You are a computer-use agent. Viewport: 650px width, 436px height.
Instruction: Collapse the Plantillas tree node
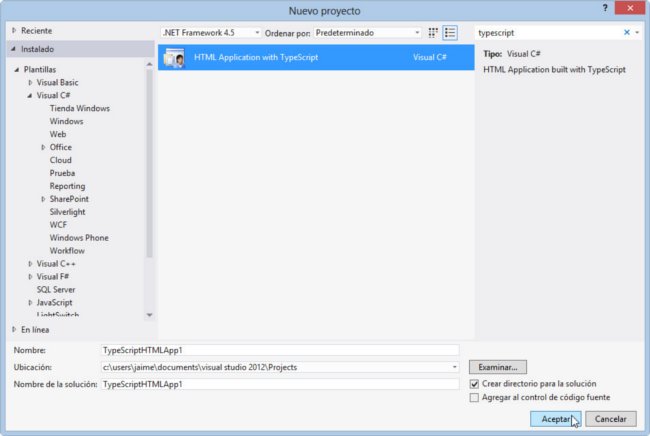click(17, 70)
